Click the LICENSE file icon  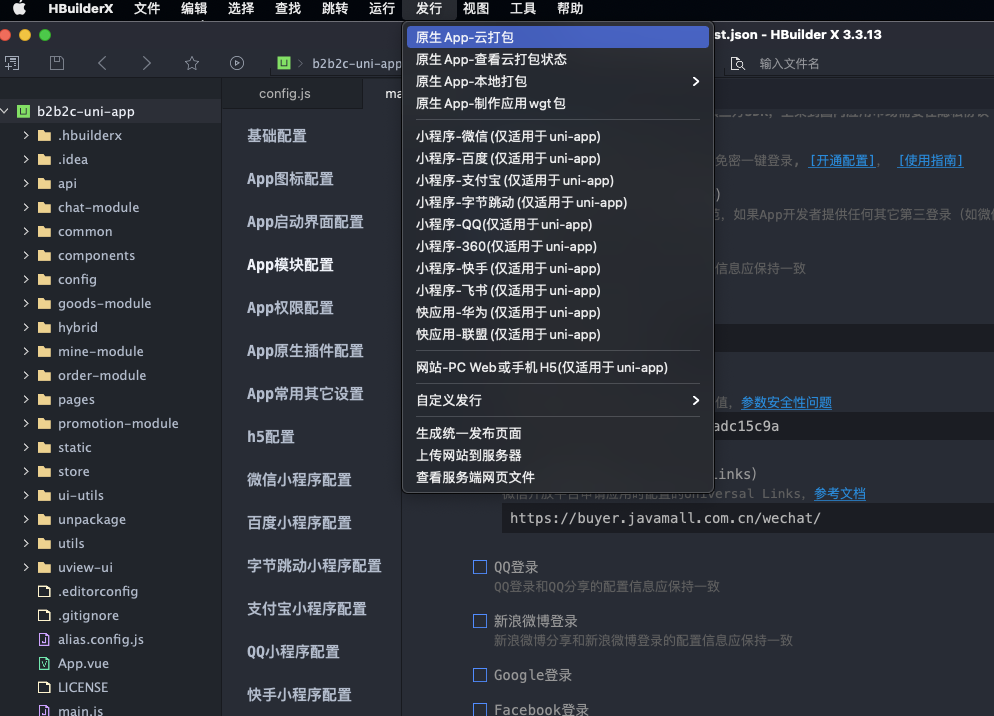click(44, 687)
